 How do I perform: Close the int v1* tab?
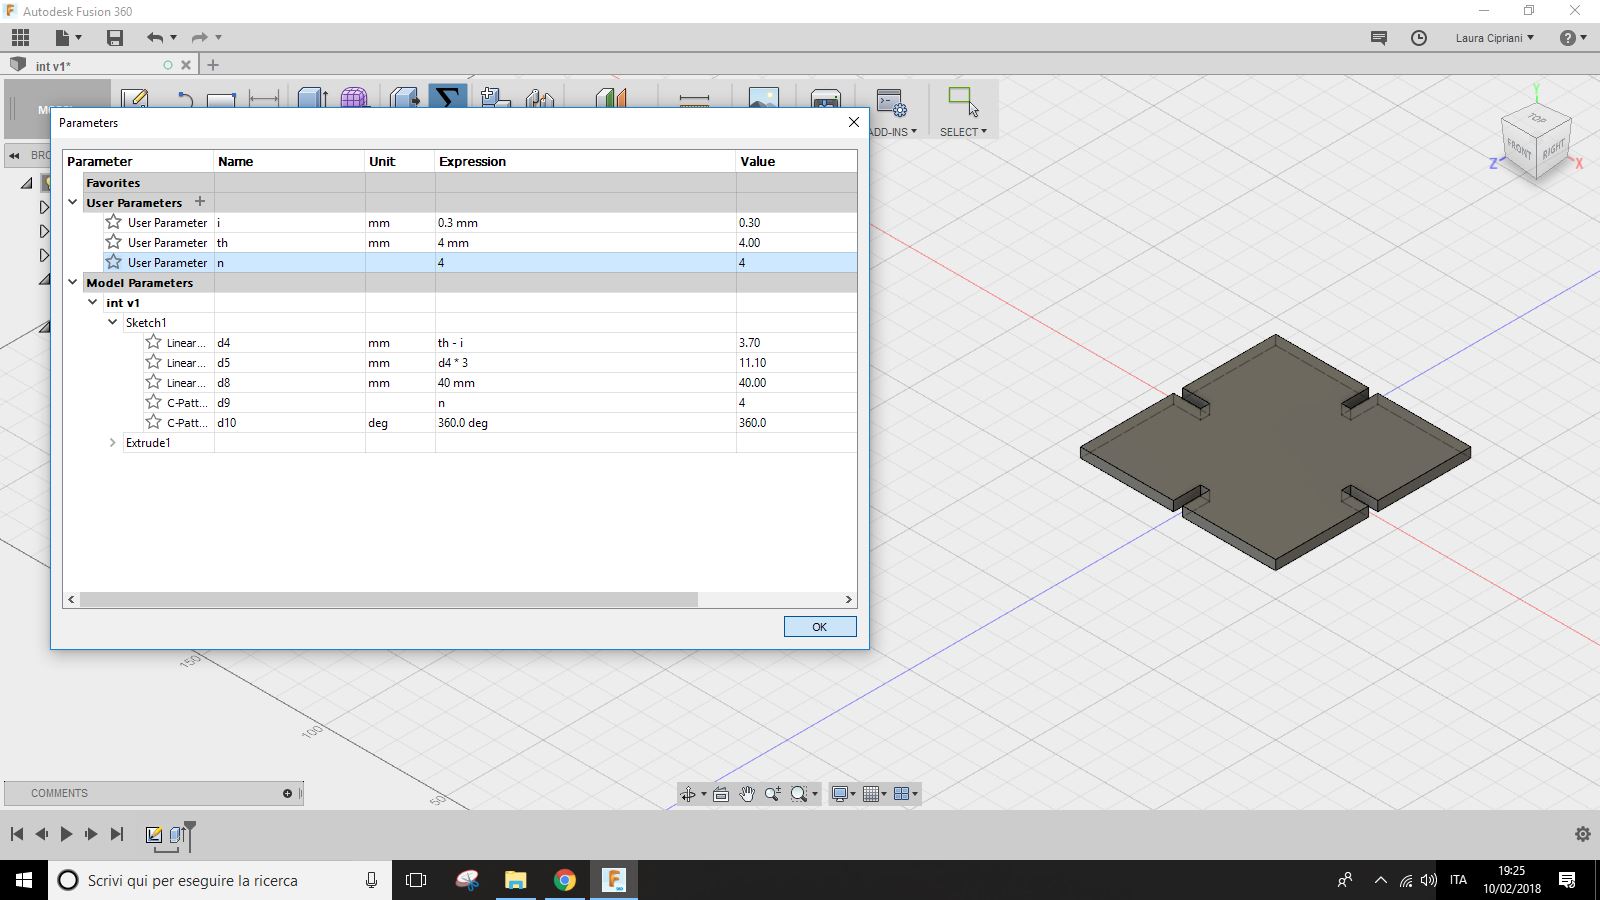[x=186, y=65]
